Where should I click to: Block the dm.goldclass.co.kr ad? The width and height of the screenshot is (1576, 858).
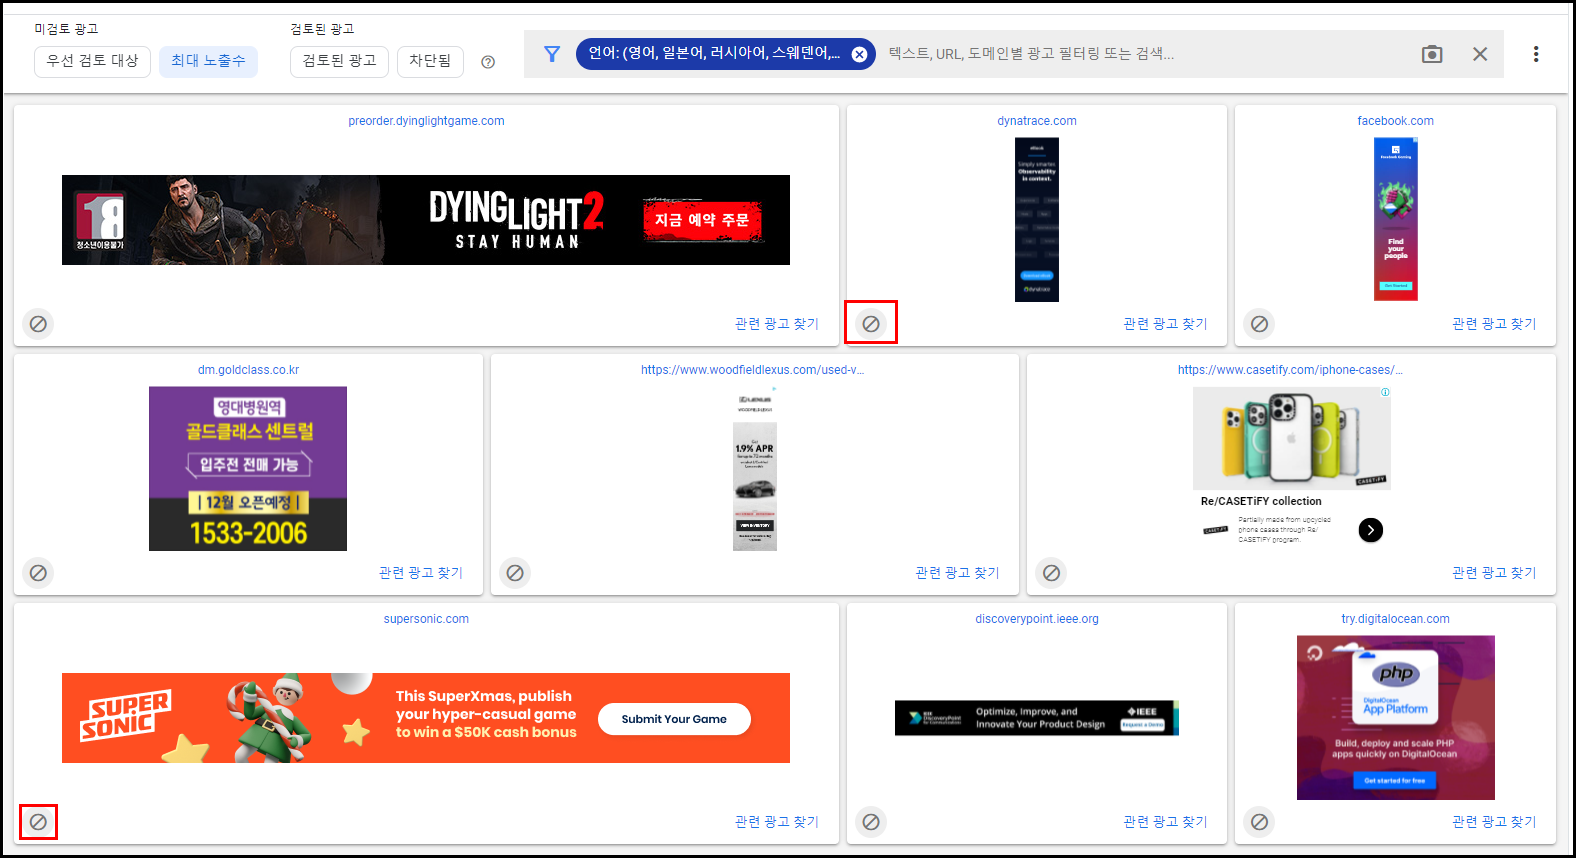38,573
